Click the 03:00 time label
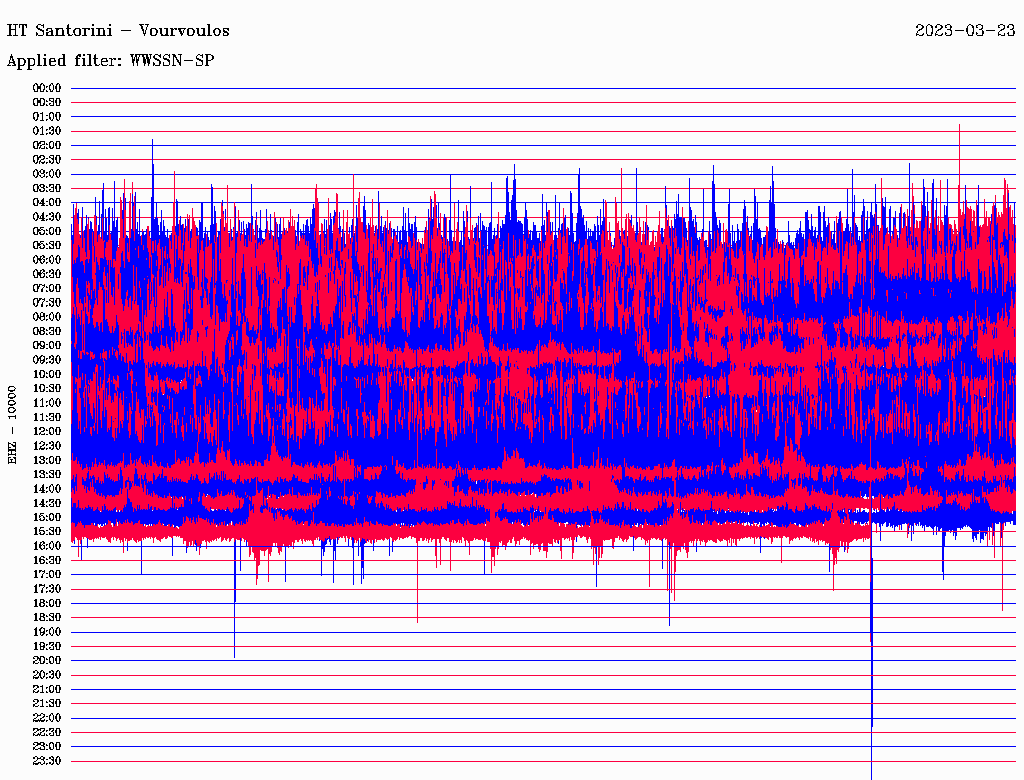 (x=47, y=174)
